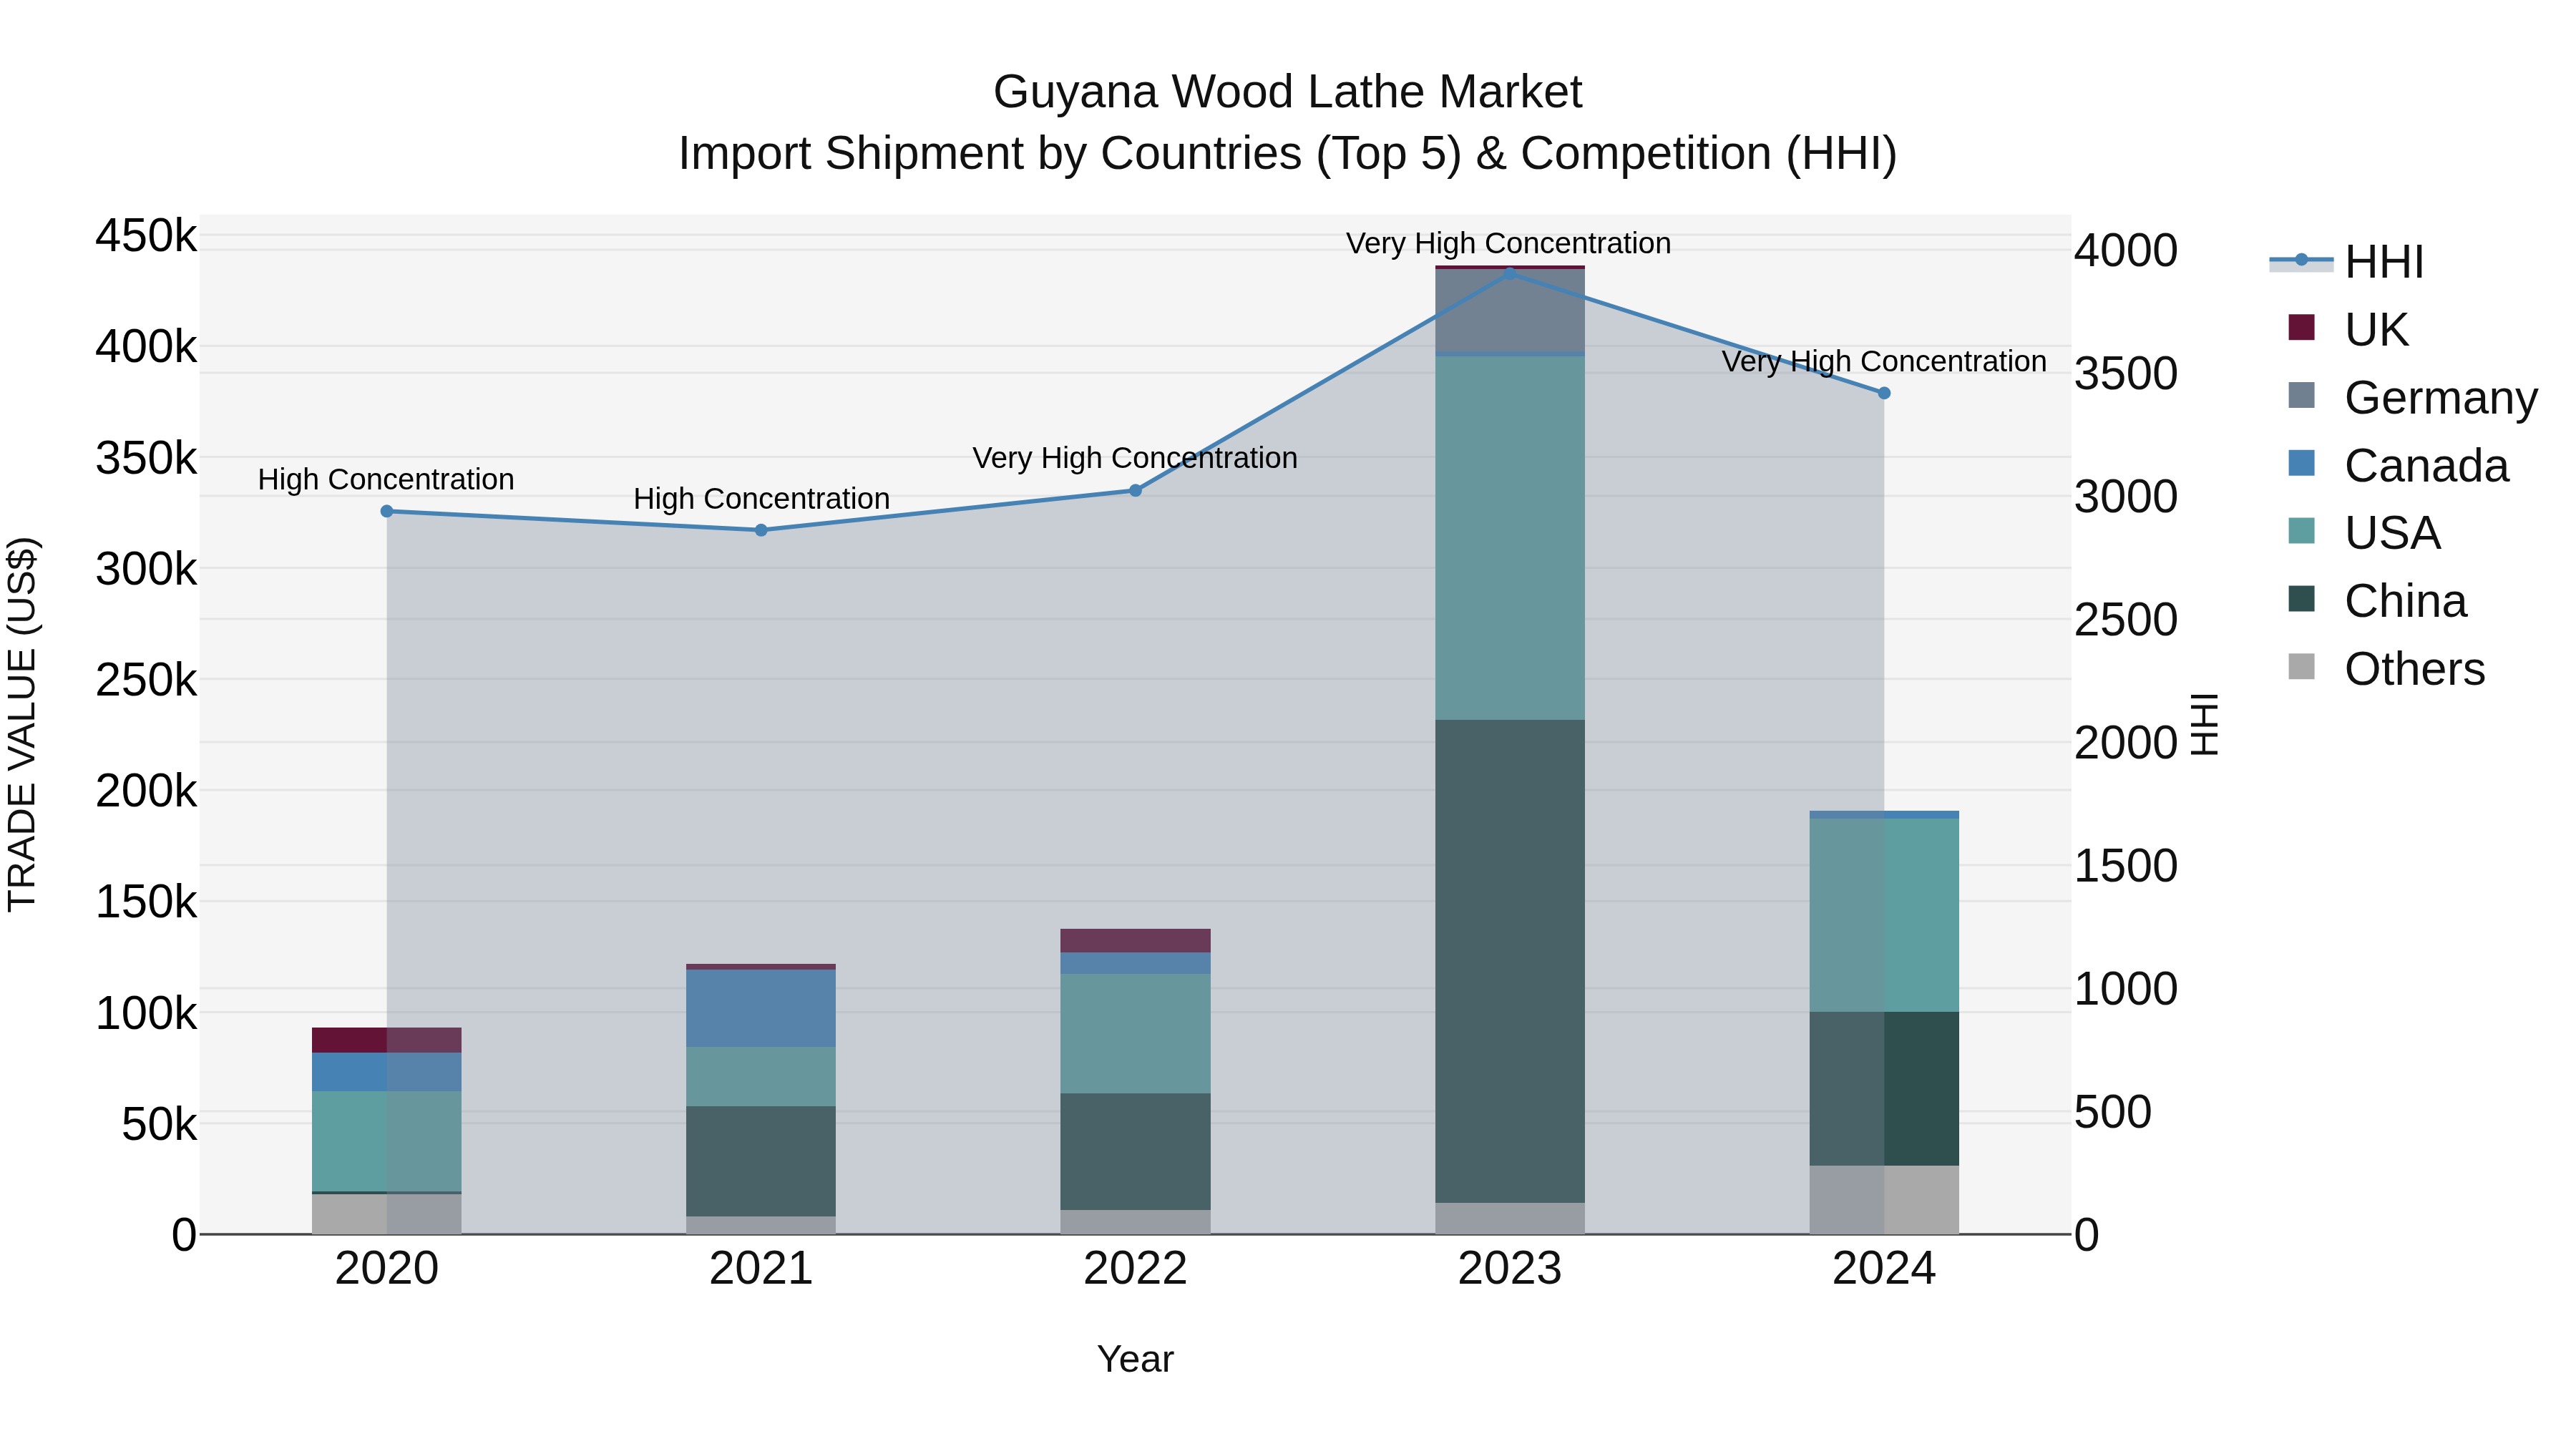This screenshot has width=2576, height=1449.
Task: Click the HHI line marker for 2020
Action: pos(387,511)
